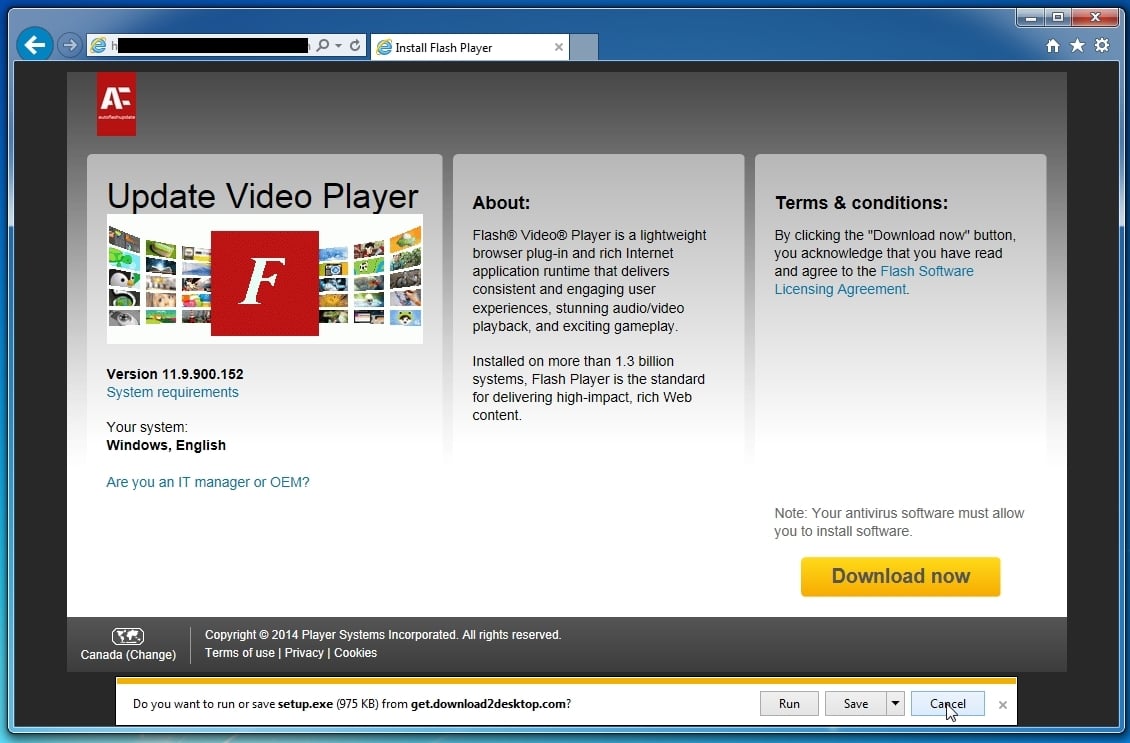Click the yellow Download now button
Image resolution: width=1130 pixels, height=743 pixels.
coord(900,577)
